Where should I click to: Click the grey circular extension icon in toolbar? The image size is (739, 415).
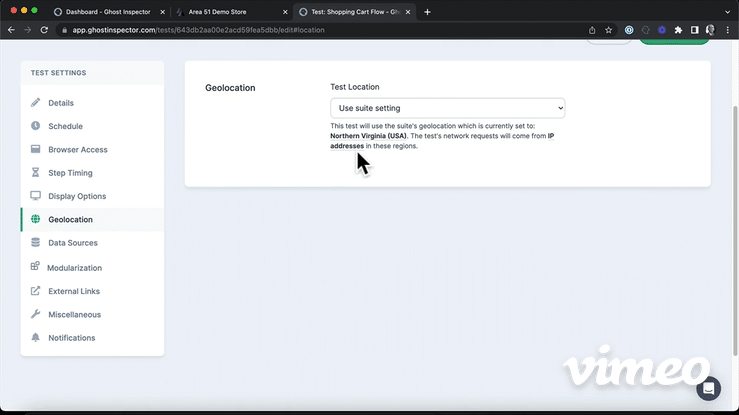pos(646,30)
